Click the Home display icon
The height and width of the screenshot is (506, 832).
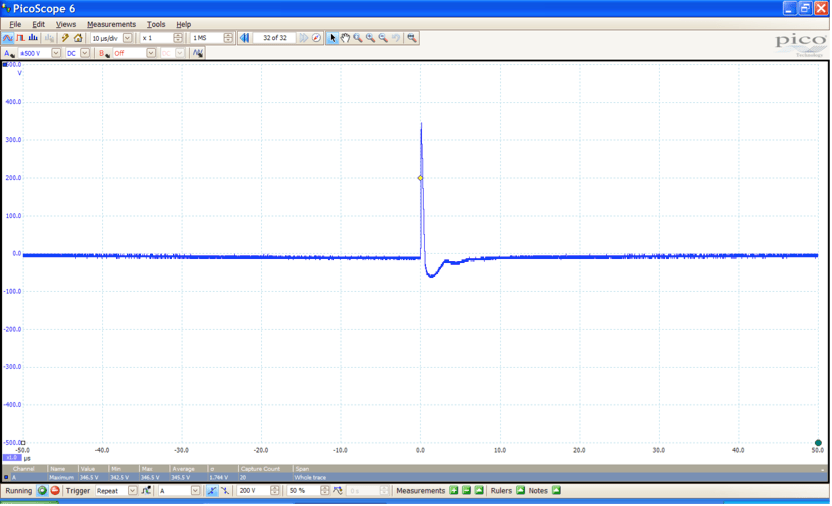[x=78, y=38]
